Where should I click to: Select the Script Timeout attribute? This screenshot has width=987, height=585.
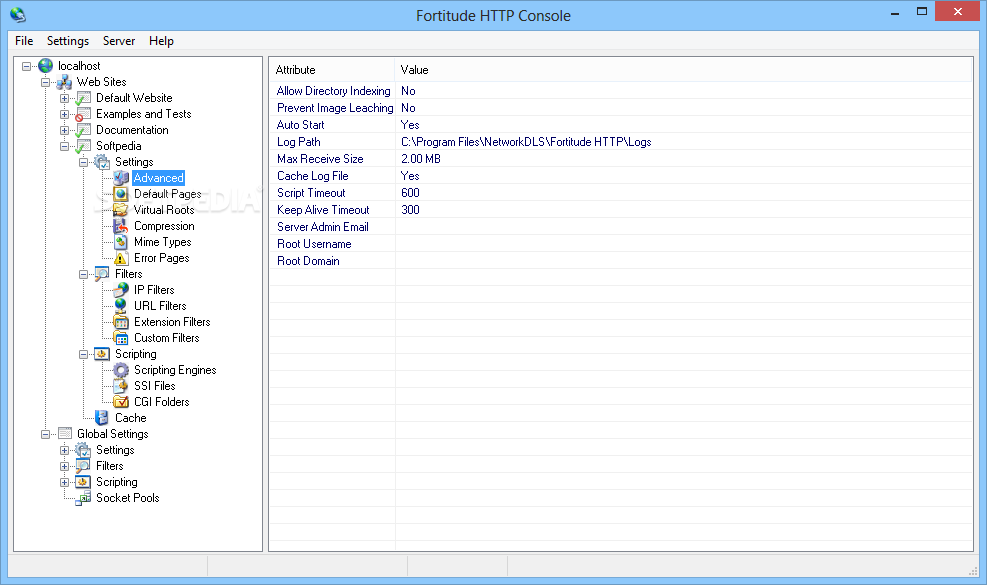pyautogui.click(x=311, y=193)
